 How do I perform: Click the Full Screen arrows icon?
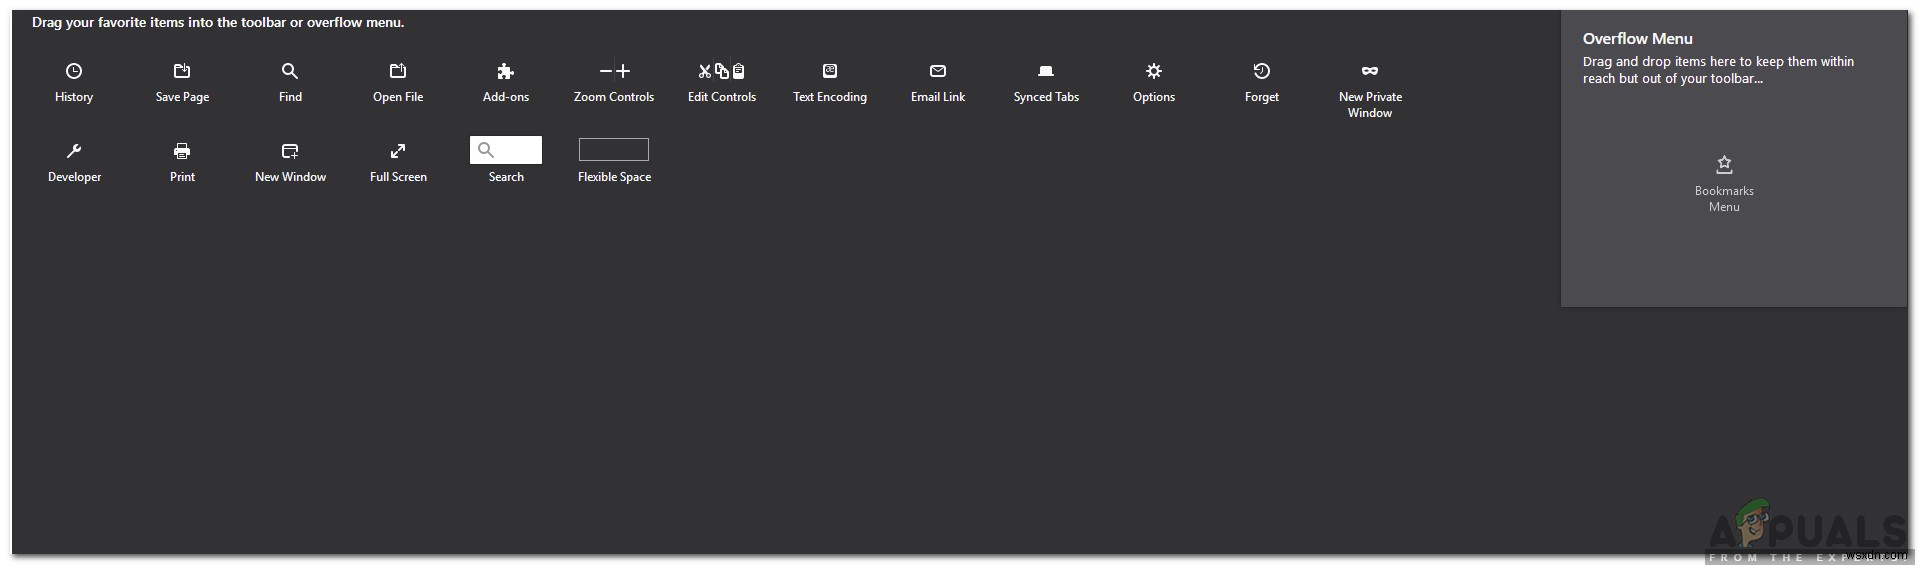[x=398, y=151]
